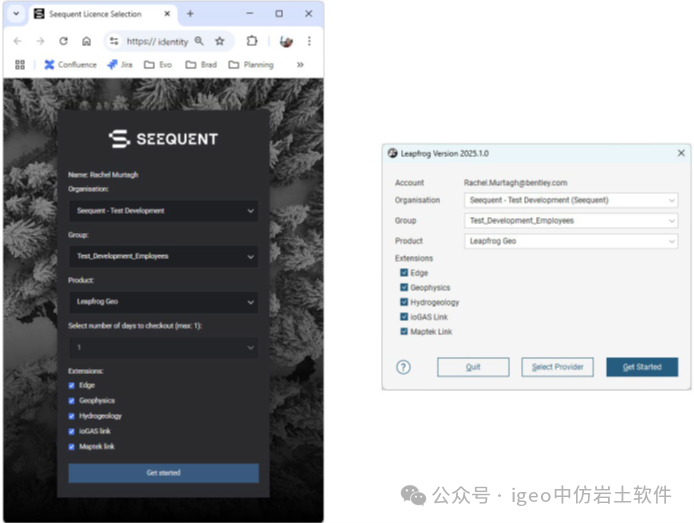Viewport: 694px width, 523px height.
Task: Open the Chrome three-dot menu
Action: pos(309,41)
